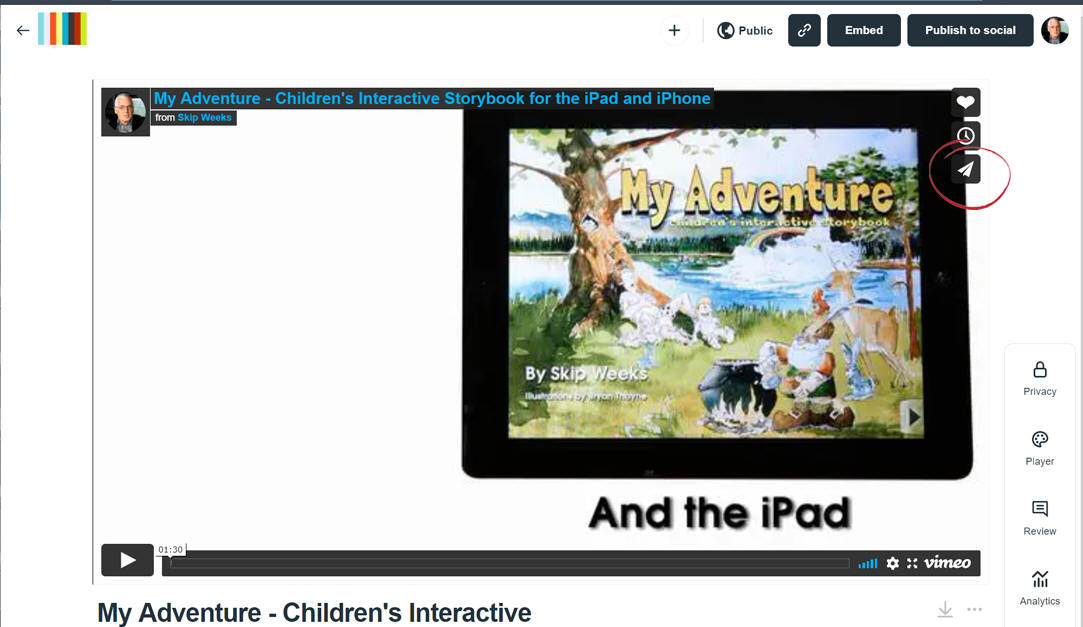The width and height of the screenshot is (1083, 627).
Task: Click the Vimeo logo in player
Action: click(x=947, y=563)
